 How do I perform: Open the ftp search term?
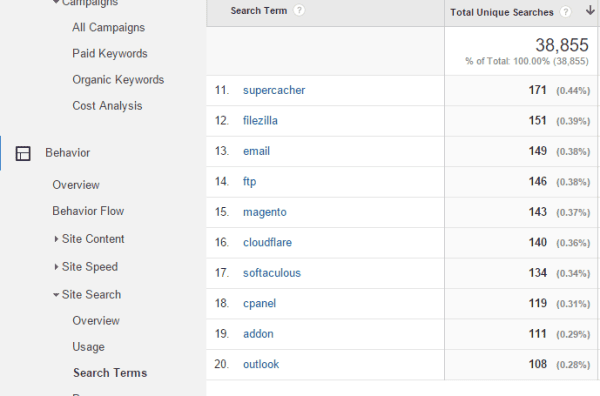[249, 181]
